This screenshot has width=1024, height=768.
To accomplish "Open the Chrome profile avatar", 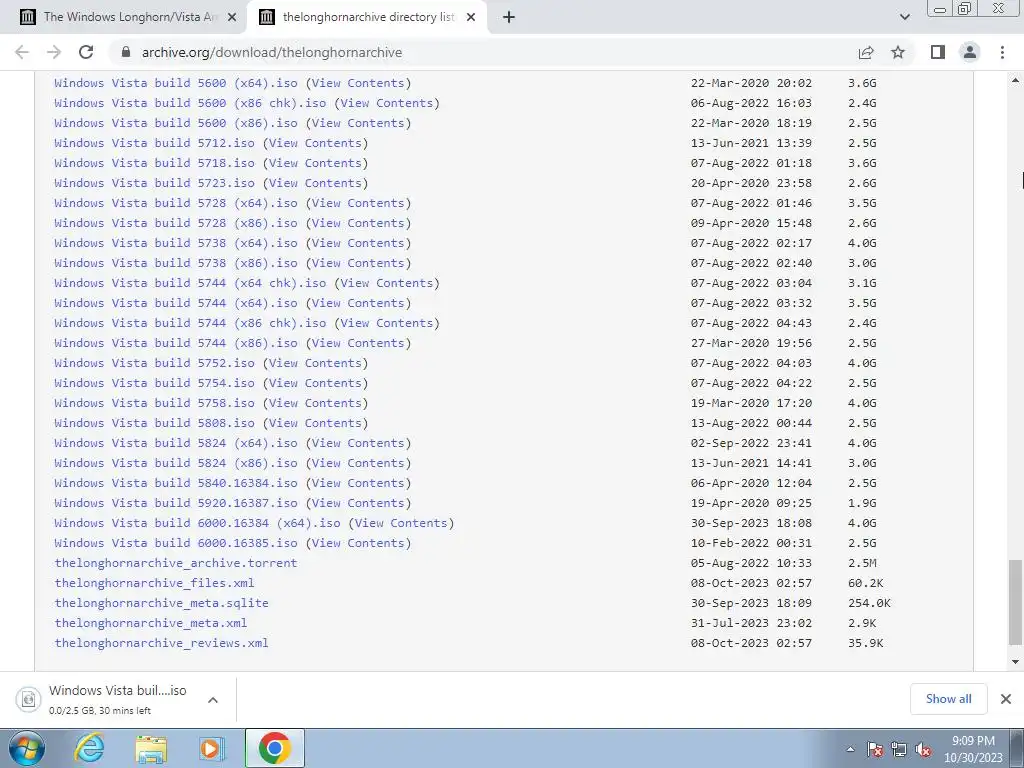I will click(970, 52).
